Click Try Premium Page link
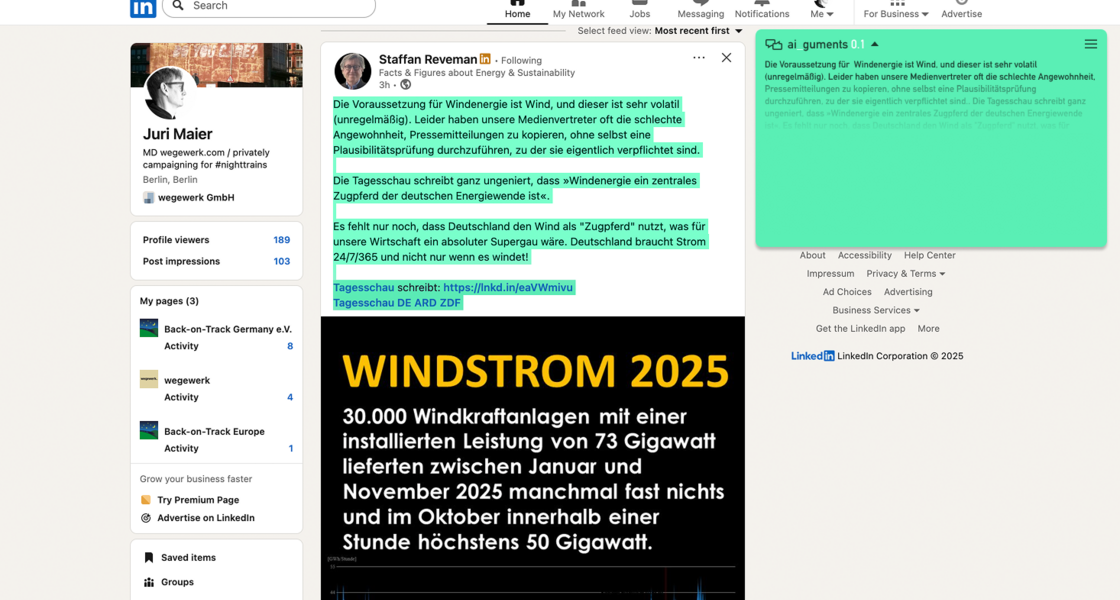This screenshot has width=1120, height=600. pyautogui.click(x=197, y=500)
